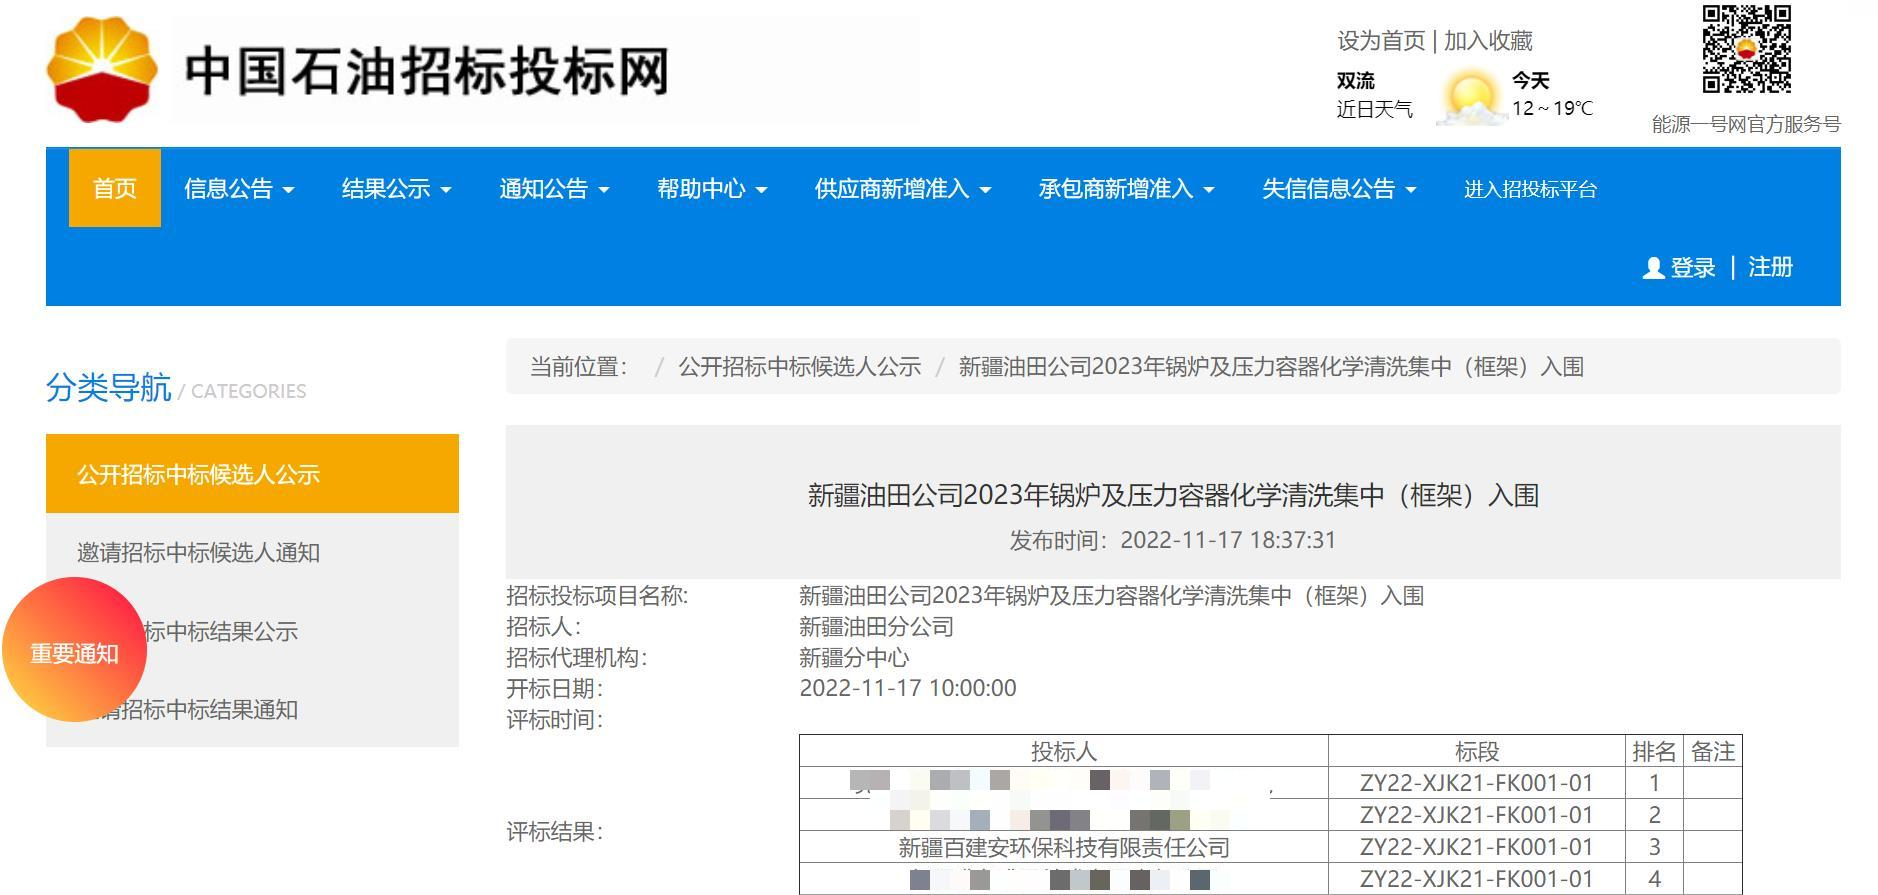Image resolution: width=1878 pixels, height=895 pixels.
Task: Click the 2022-11-17 10:00:00 opening date
Action: 908,688
